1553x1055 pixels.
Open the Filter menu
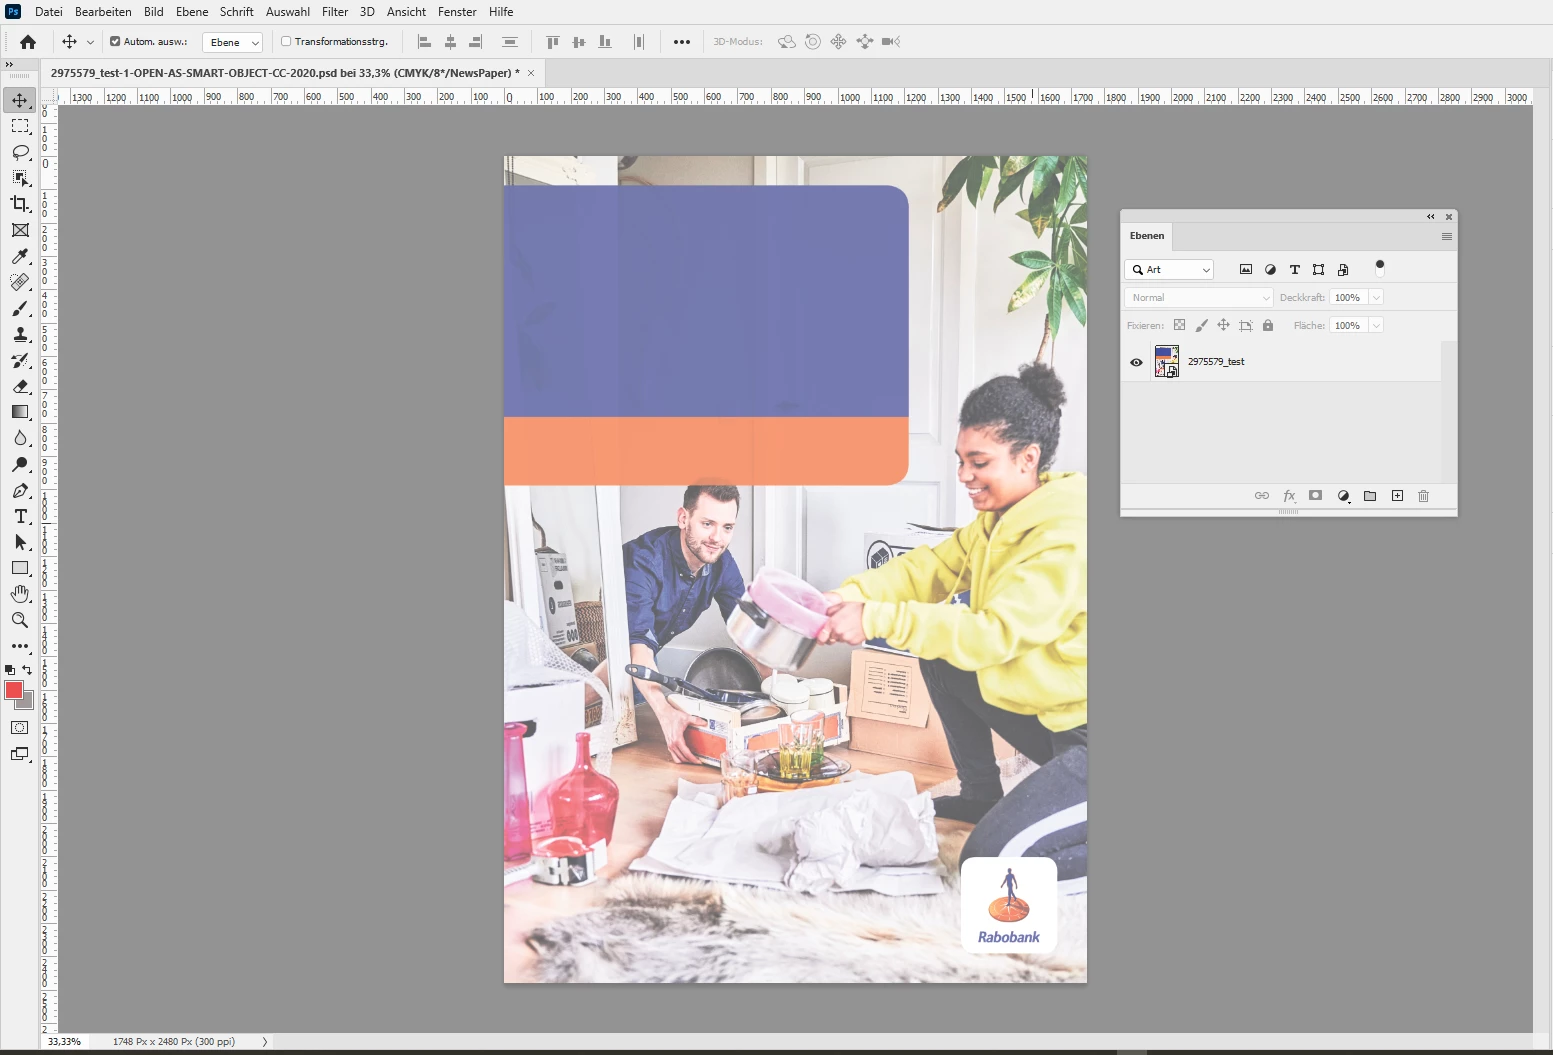coord(335,12)
